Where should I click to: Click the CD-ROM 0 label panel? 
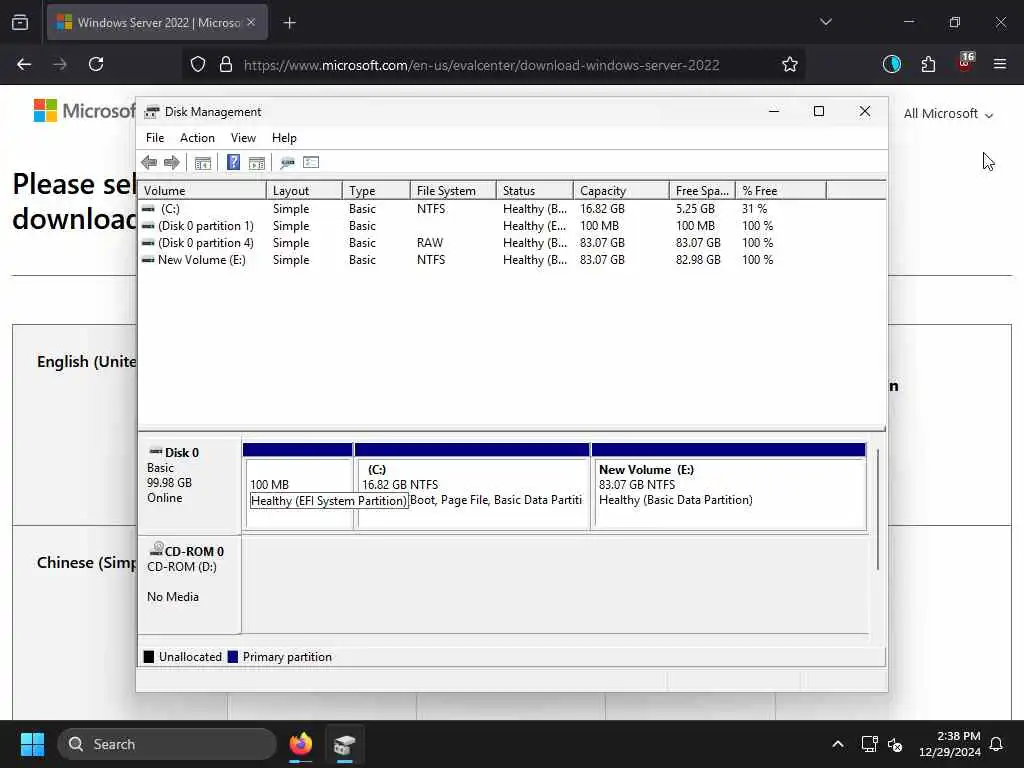pyautogui.click(x=189, y=584)
